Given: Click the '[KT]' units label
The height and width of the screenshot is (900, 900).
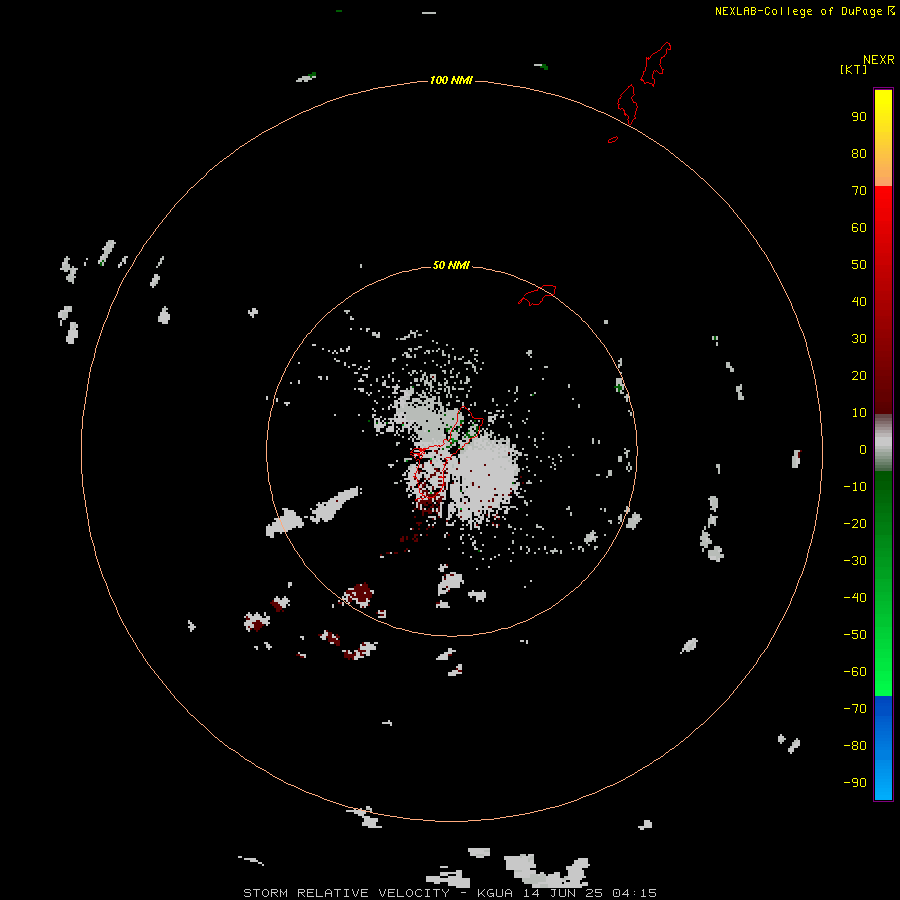Looking at the screenshot, I should (853, 69).
